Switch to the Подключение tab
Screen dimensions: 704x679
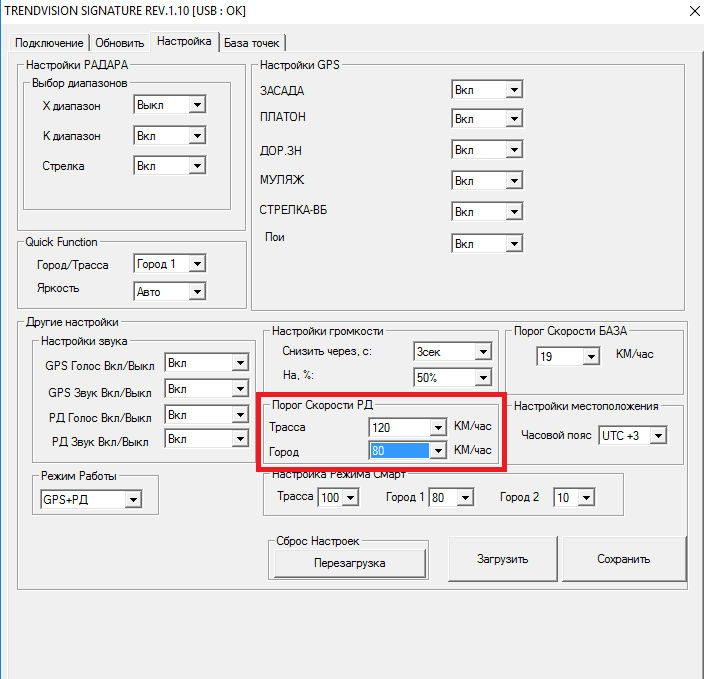(x=49, y=42)
